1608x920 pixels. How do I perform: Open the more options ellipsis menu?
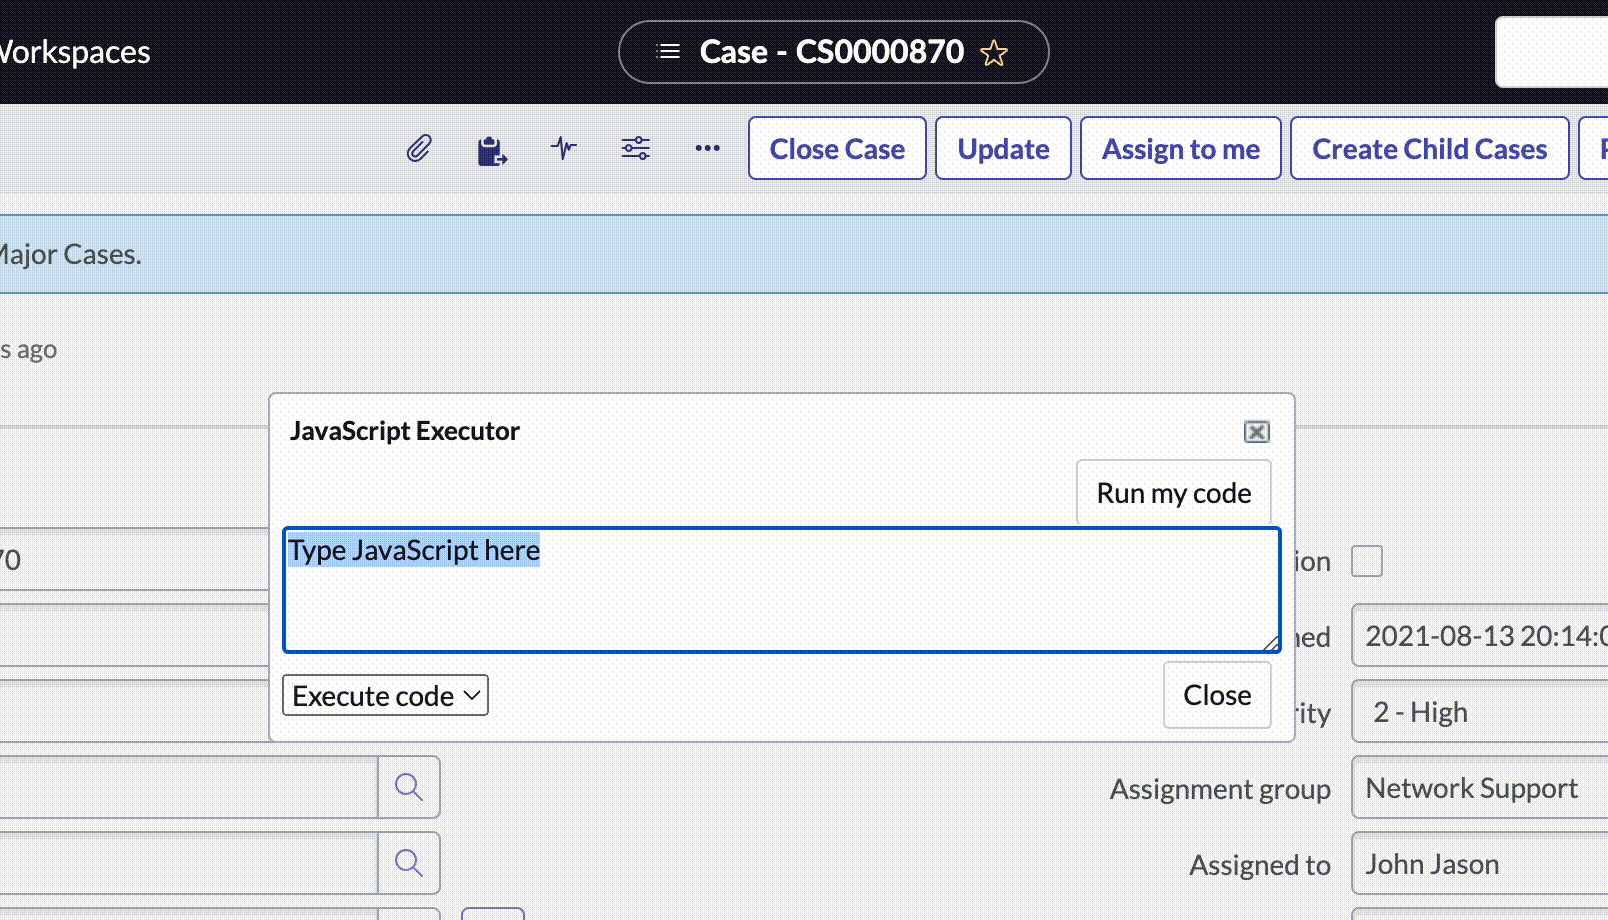708,148
